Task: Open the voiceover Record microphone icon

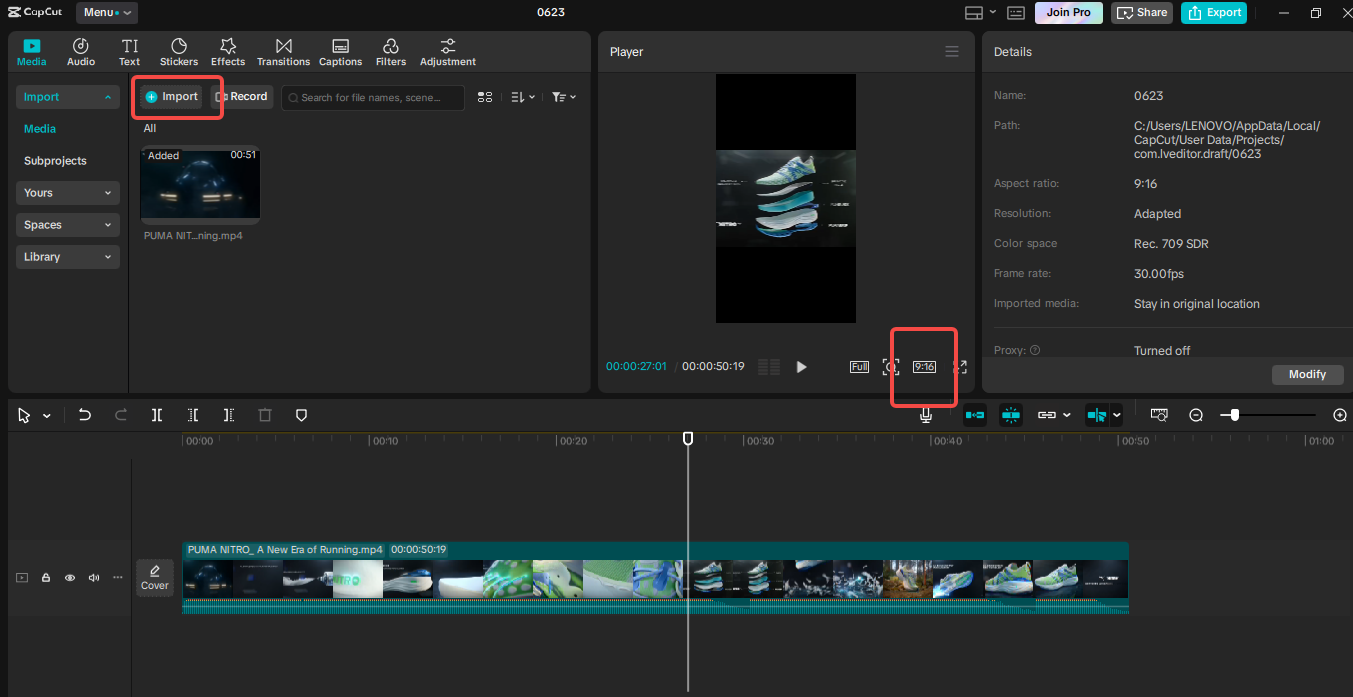Action: click(x=926, y=414)
